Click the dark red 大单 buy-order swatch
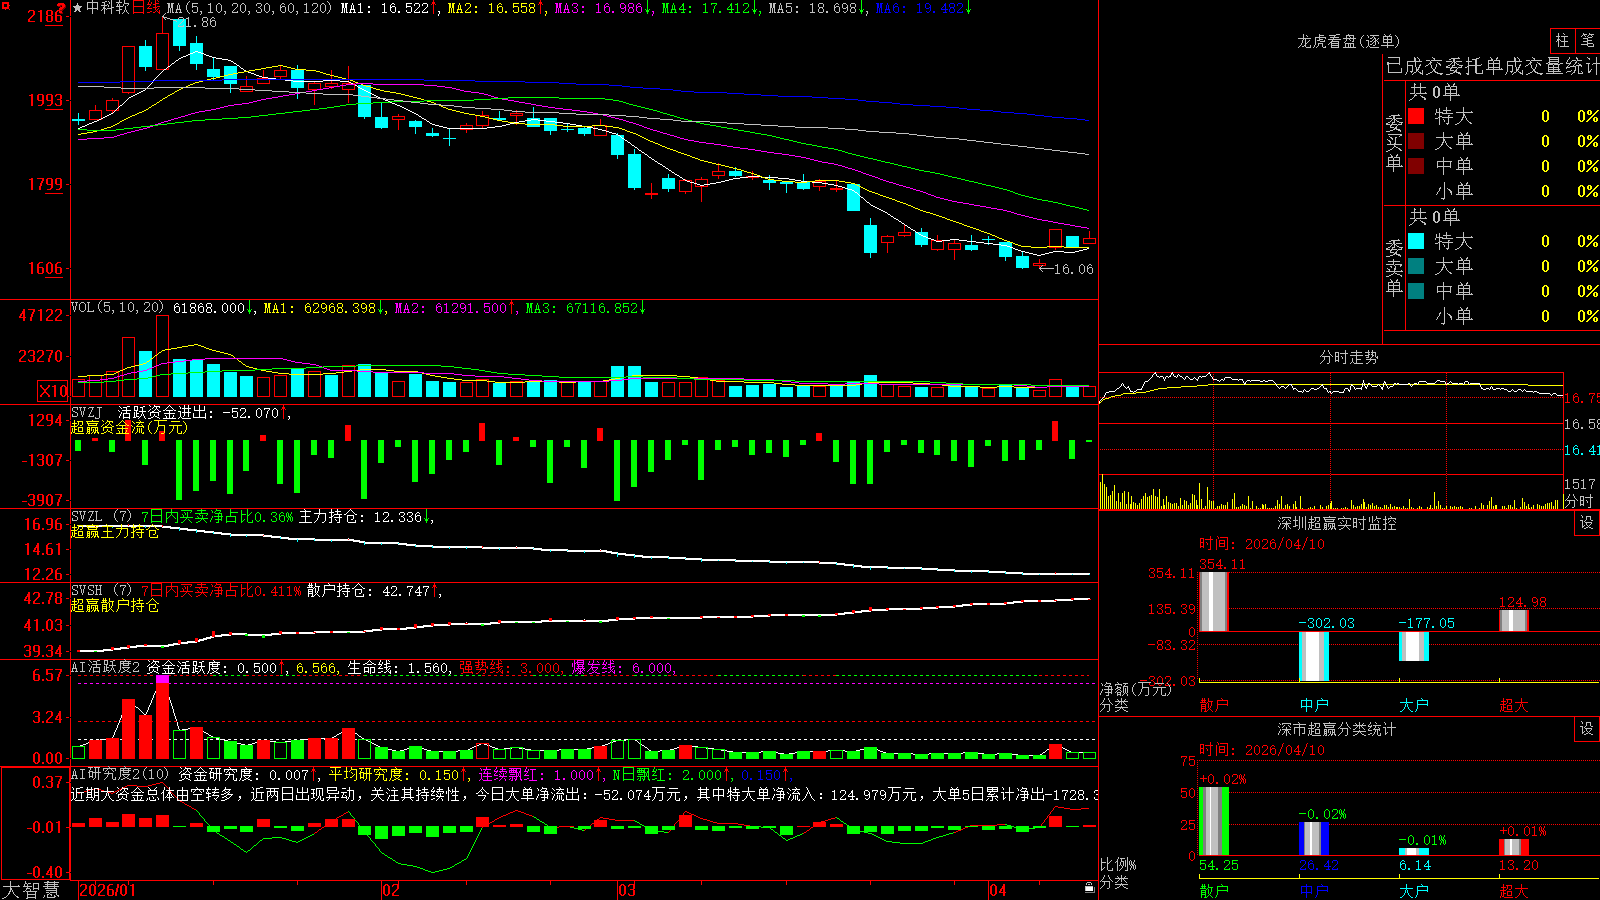This screenshot has height=900, width=1600. (x=1416, y=141)
